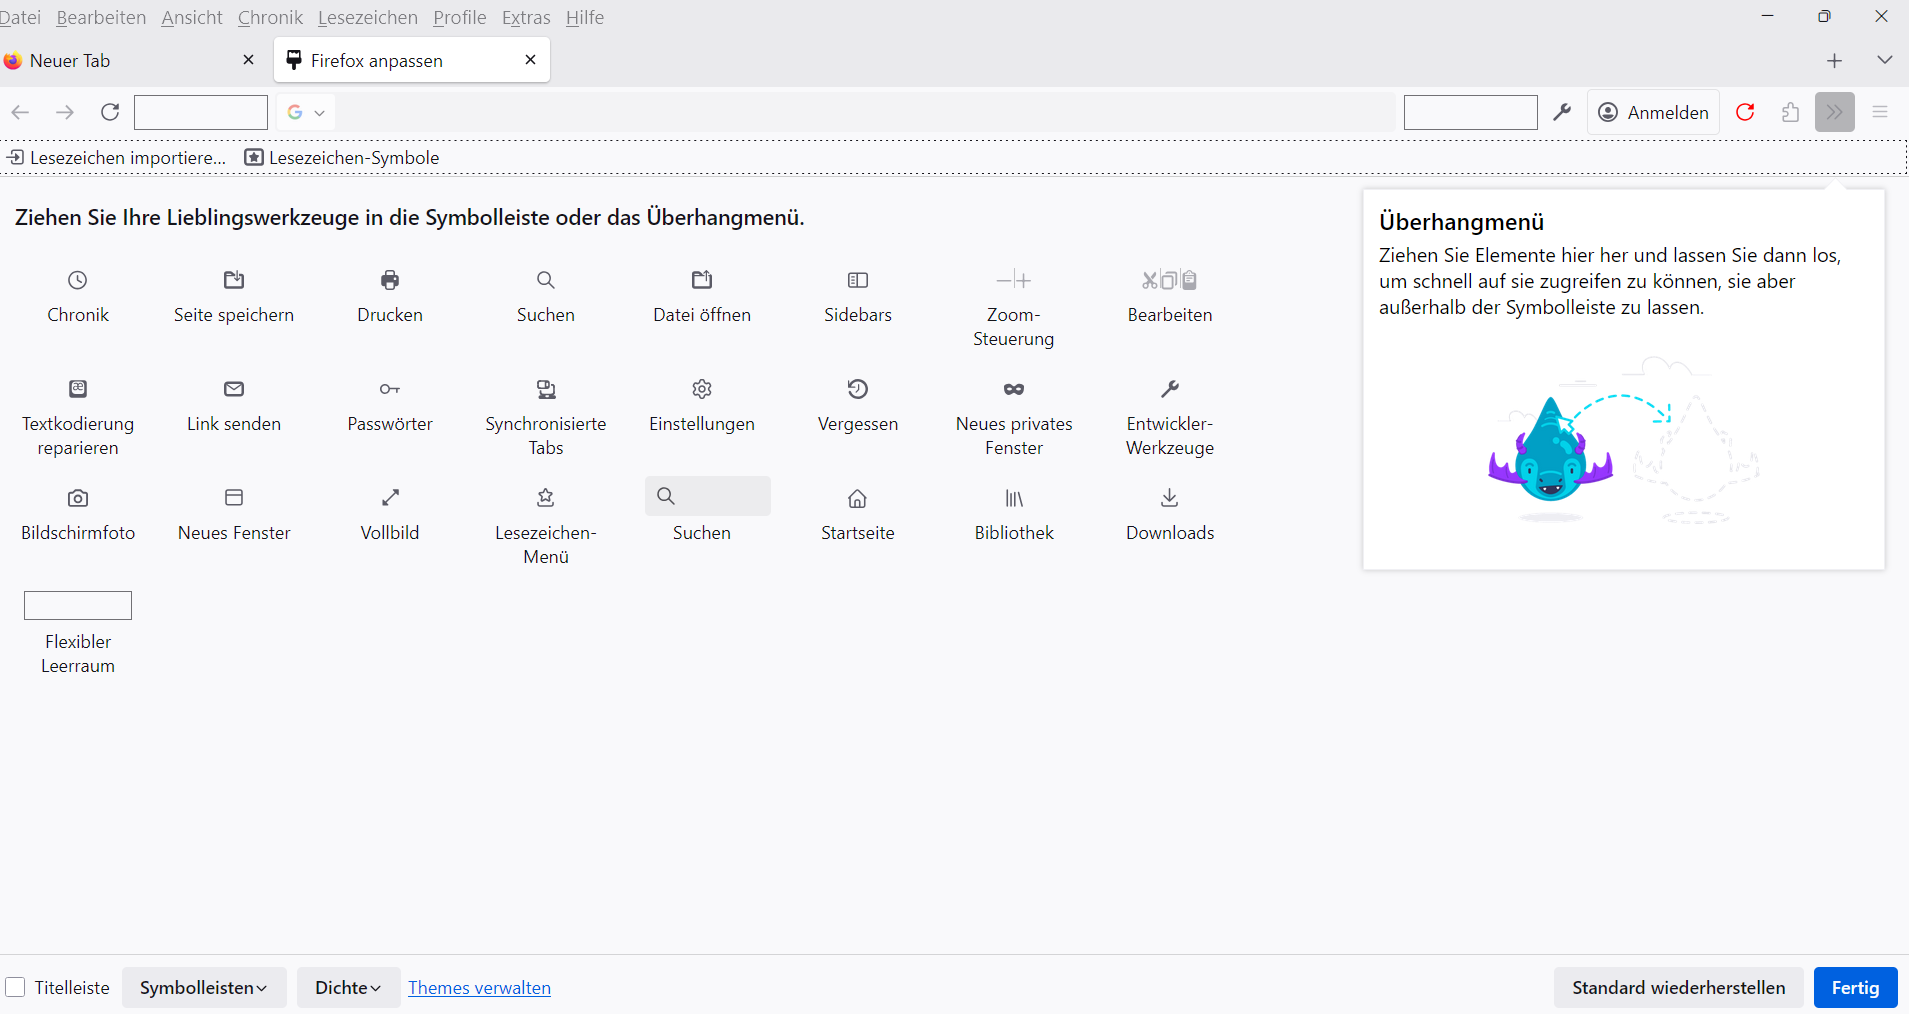This screenshot has height=1014, width=1909.
Task: Select the Drucken printer icon
Action: click(390, 280)
